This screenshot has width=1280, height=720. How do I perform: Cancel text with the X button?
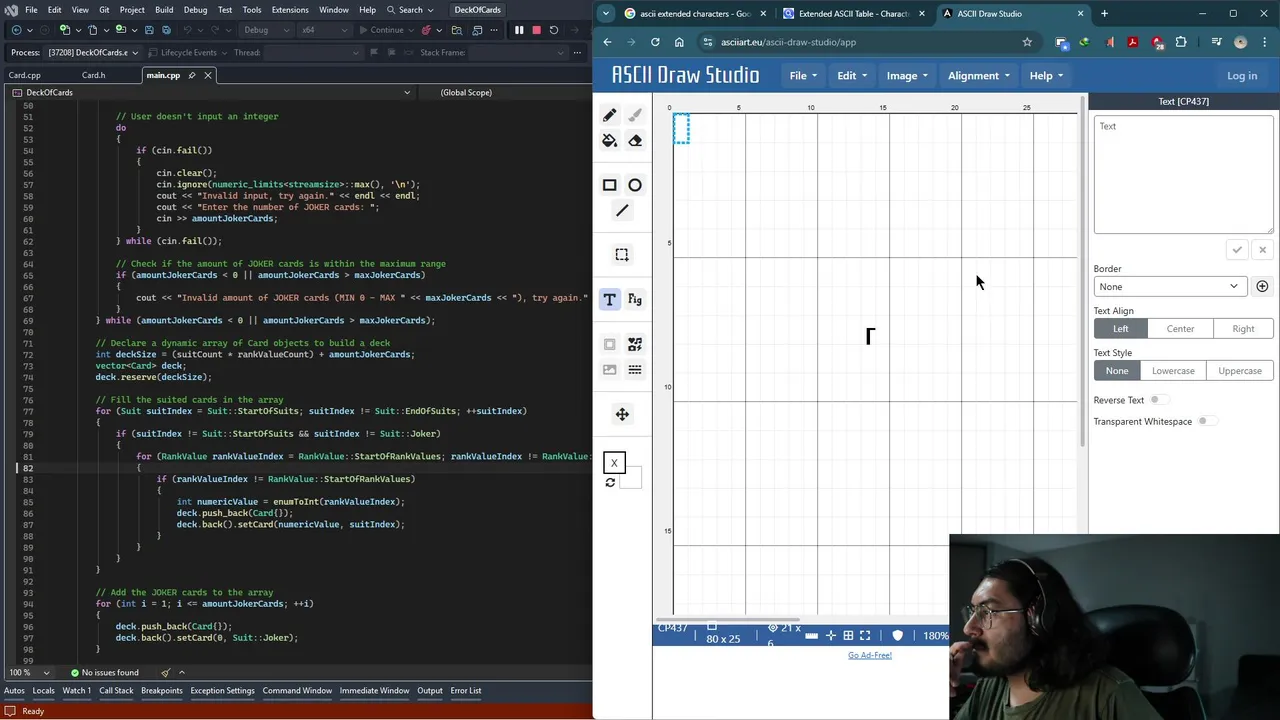[1262, 250]
